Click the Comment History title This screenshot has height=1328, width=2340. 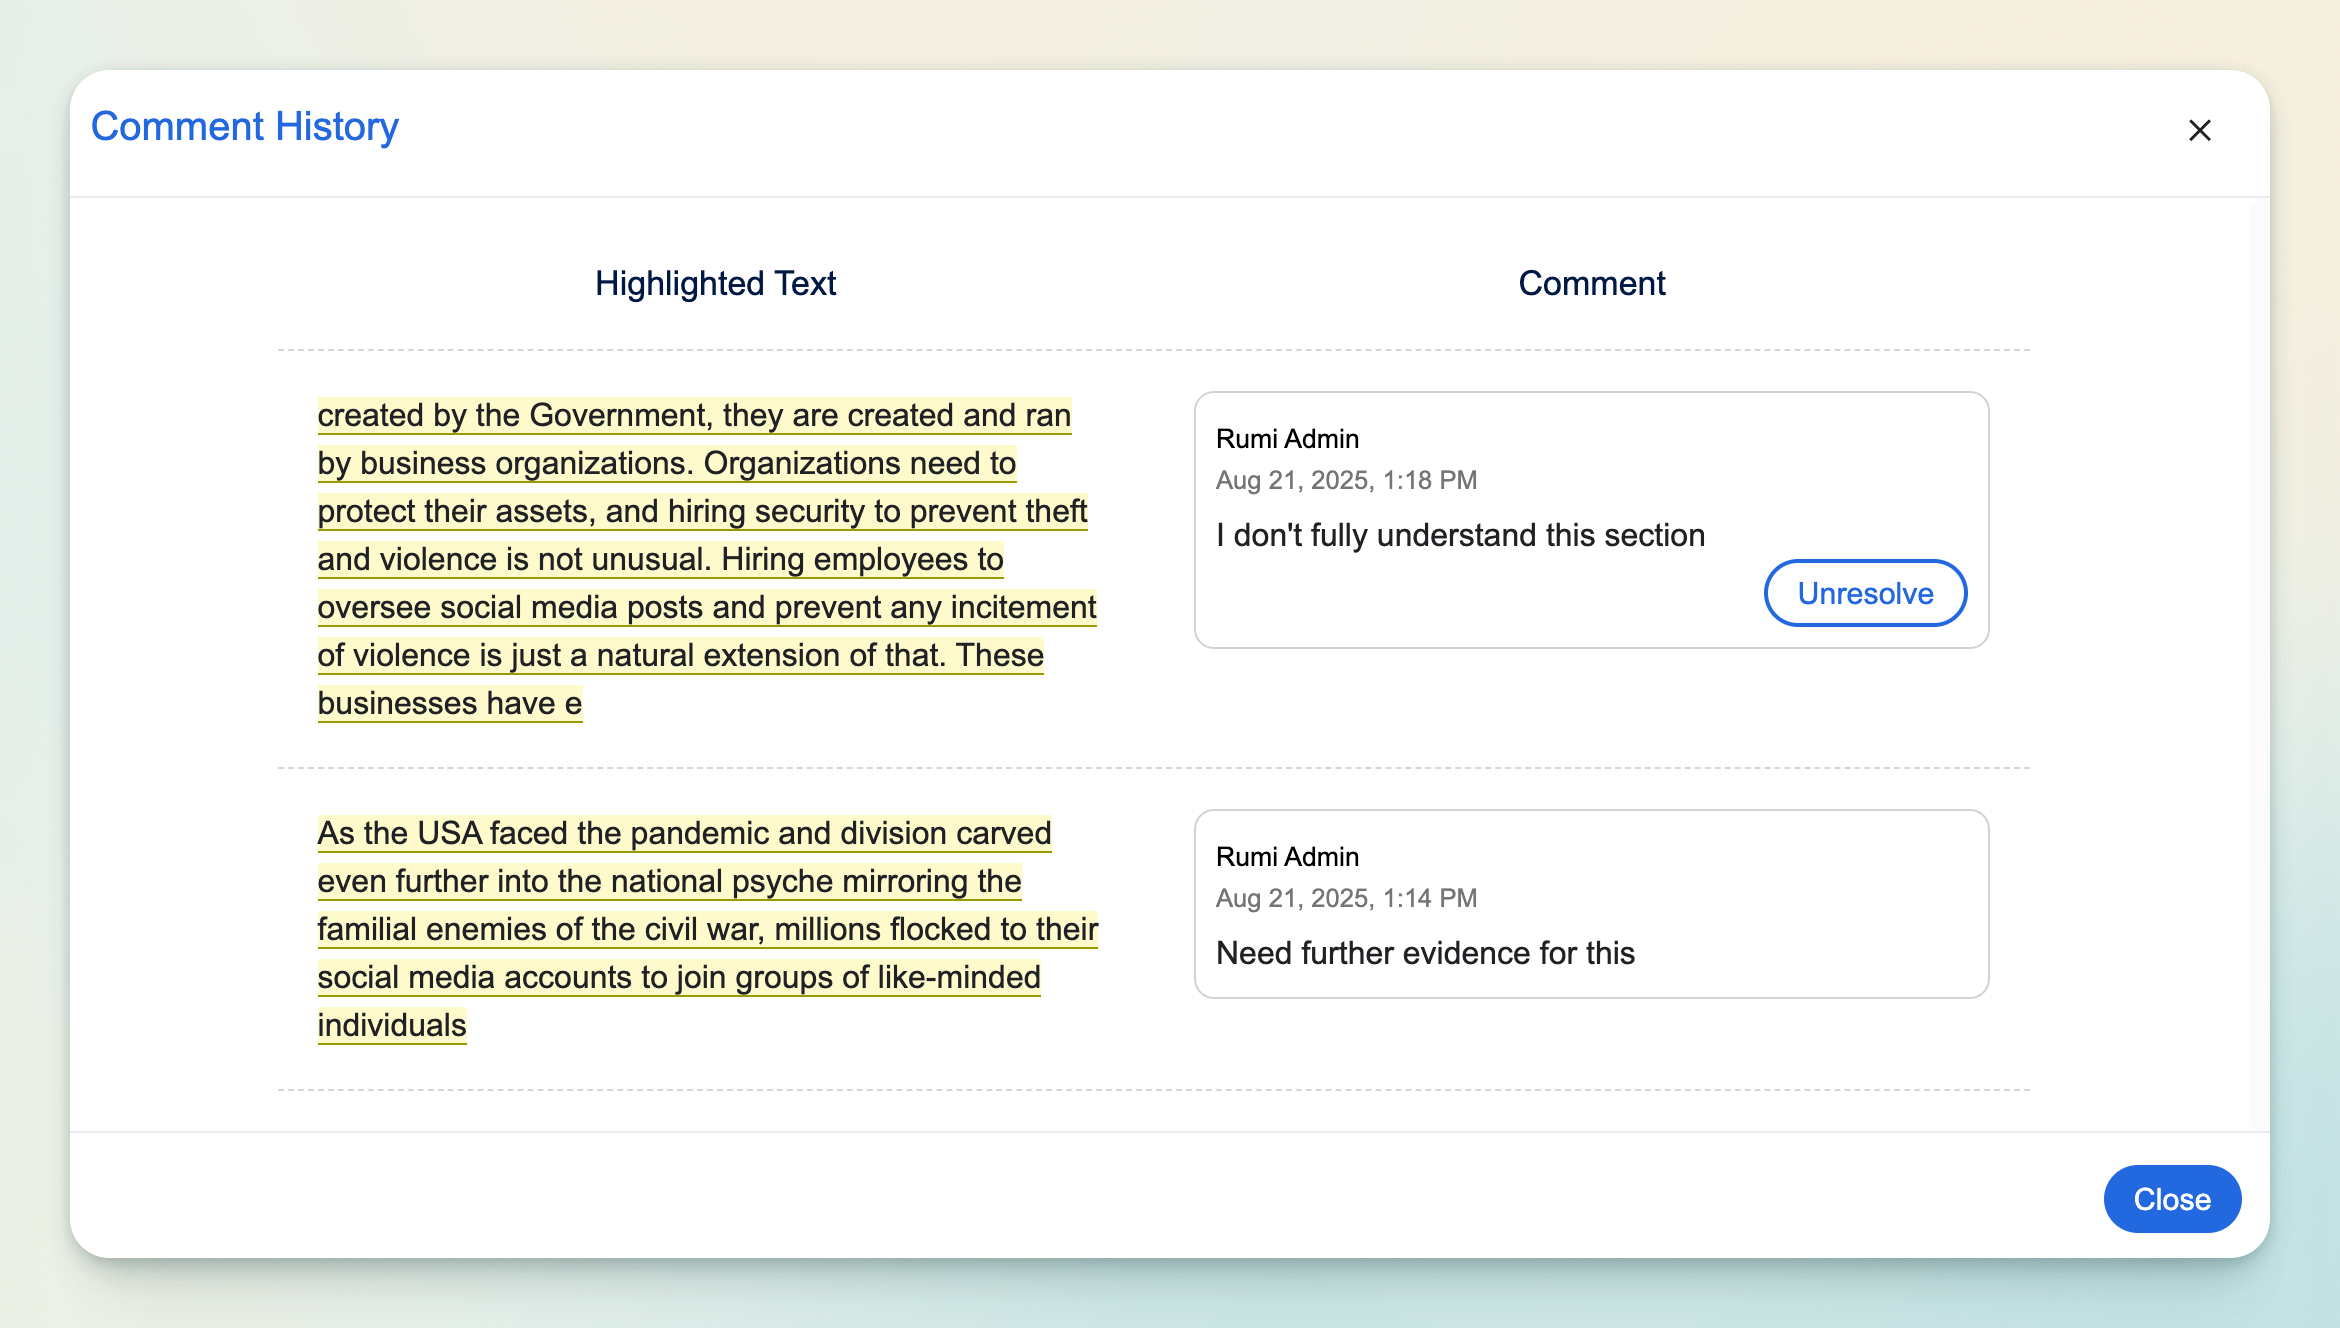(245, 127)
